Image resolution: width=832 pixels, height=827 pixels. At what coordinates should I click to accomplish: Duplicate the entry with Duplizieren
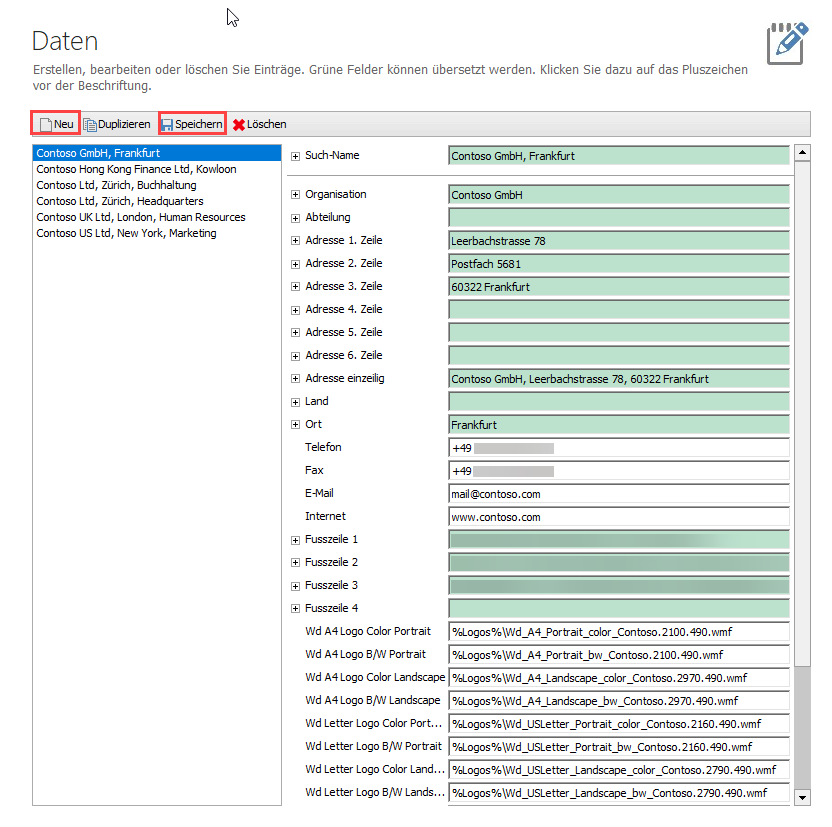pos(117,124)
